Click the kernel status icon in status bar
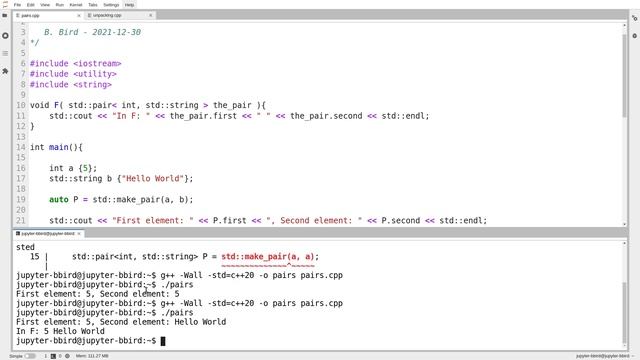 (67, 356)
